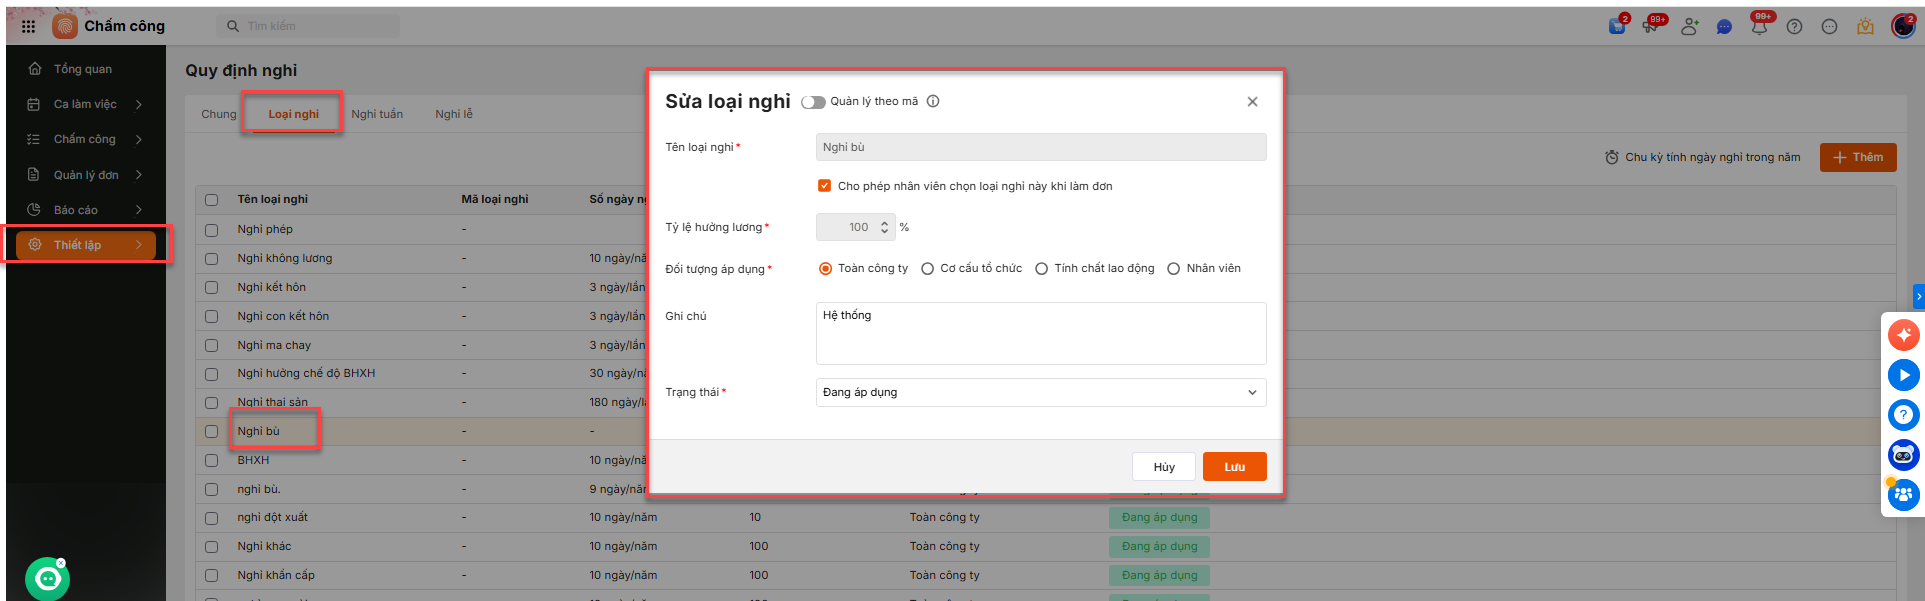Image resolution: width=1925 pixels, height=601 pixels.
Task: Click the help question mark icon in header
Action: pyautogui.click(x=1794, y=27)
